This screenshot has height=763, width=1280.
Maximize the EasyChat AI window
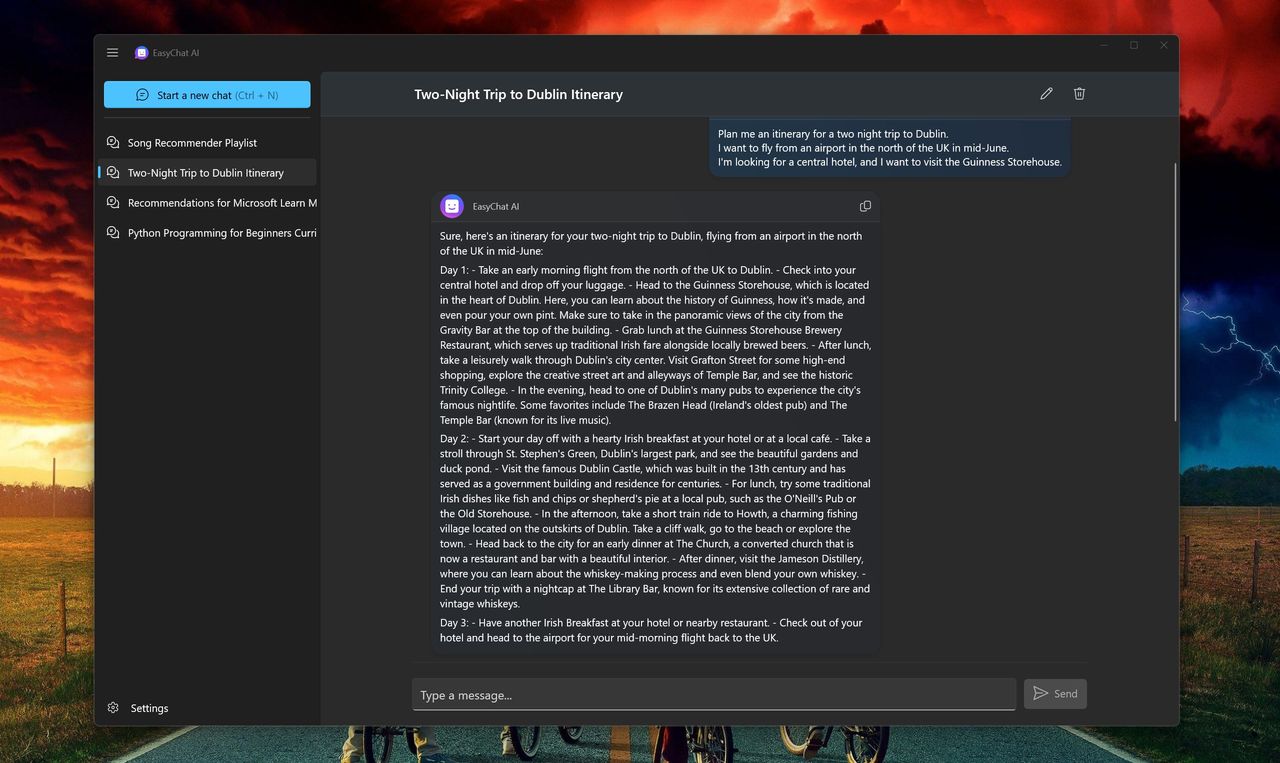pos(1134,45)
